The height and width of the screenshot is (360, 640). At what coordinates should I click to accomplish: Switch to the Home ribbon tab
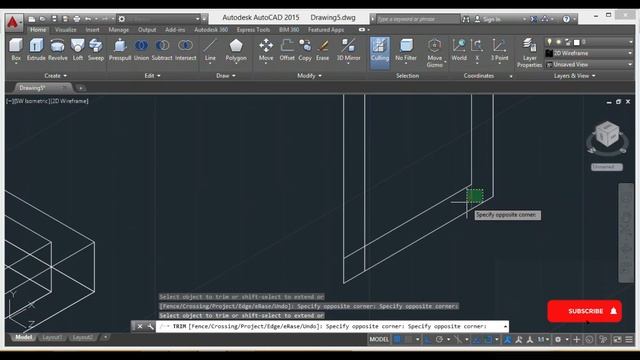pyautogui.click(x=38, y=30)
